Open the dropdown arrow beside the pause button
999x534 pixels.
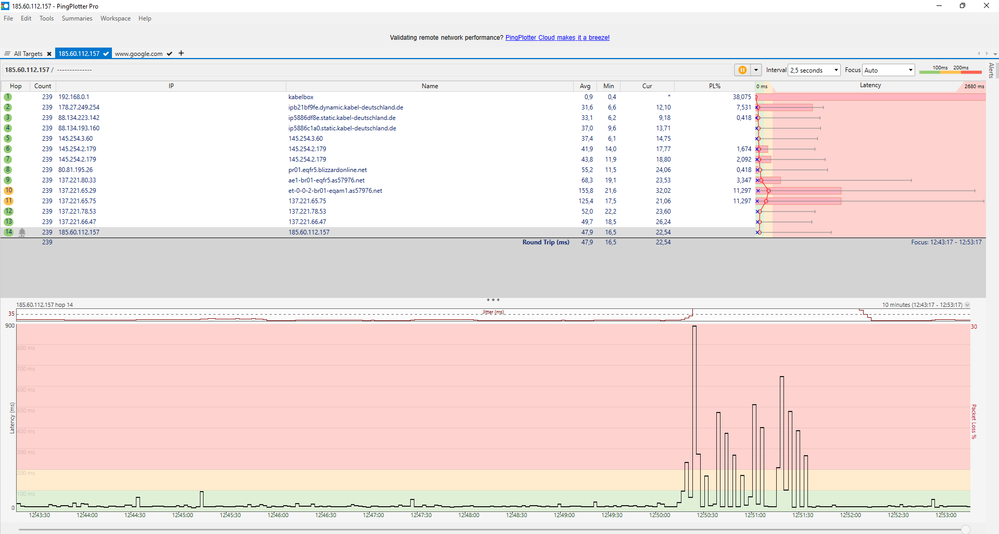coord(754,70)
